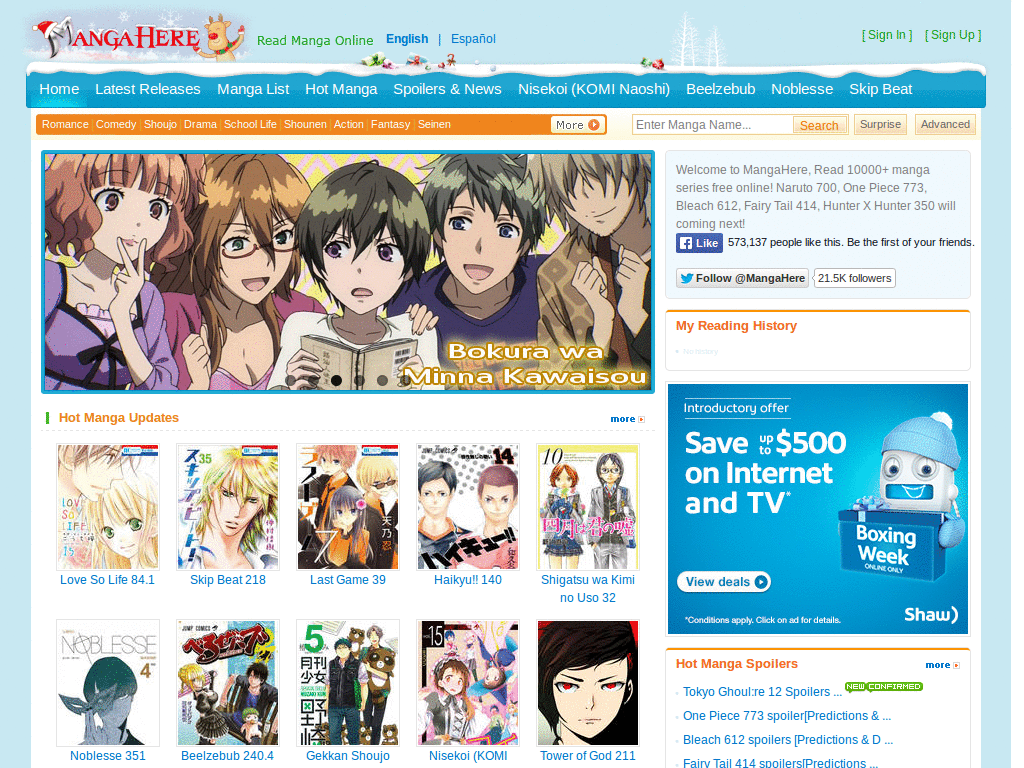Open Latest Releases in navigation bar
The height and width of the screenshot is (768, 1024).
point(148,89)
